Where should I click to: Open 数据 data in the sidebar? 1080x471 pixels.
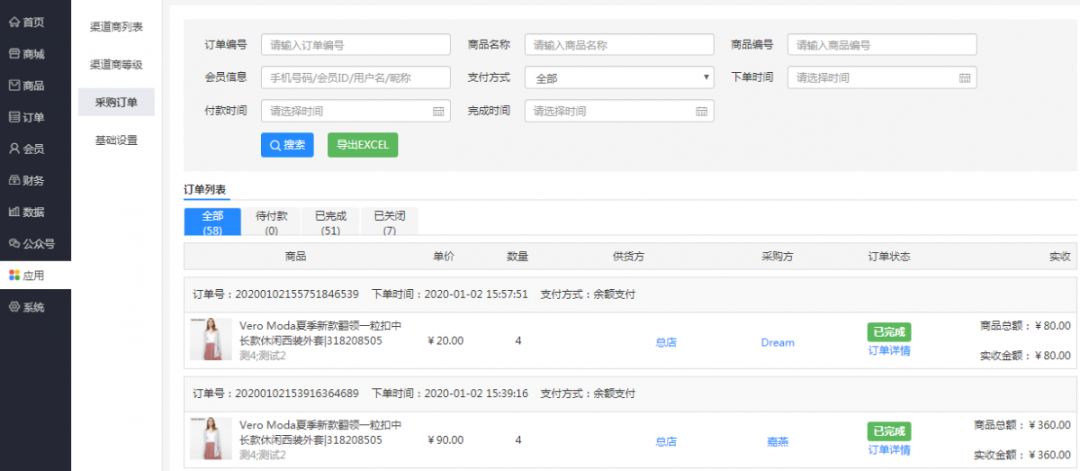click(x=28, y=212)
